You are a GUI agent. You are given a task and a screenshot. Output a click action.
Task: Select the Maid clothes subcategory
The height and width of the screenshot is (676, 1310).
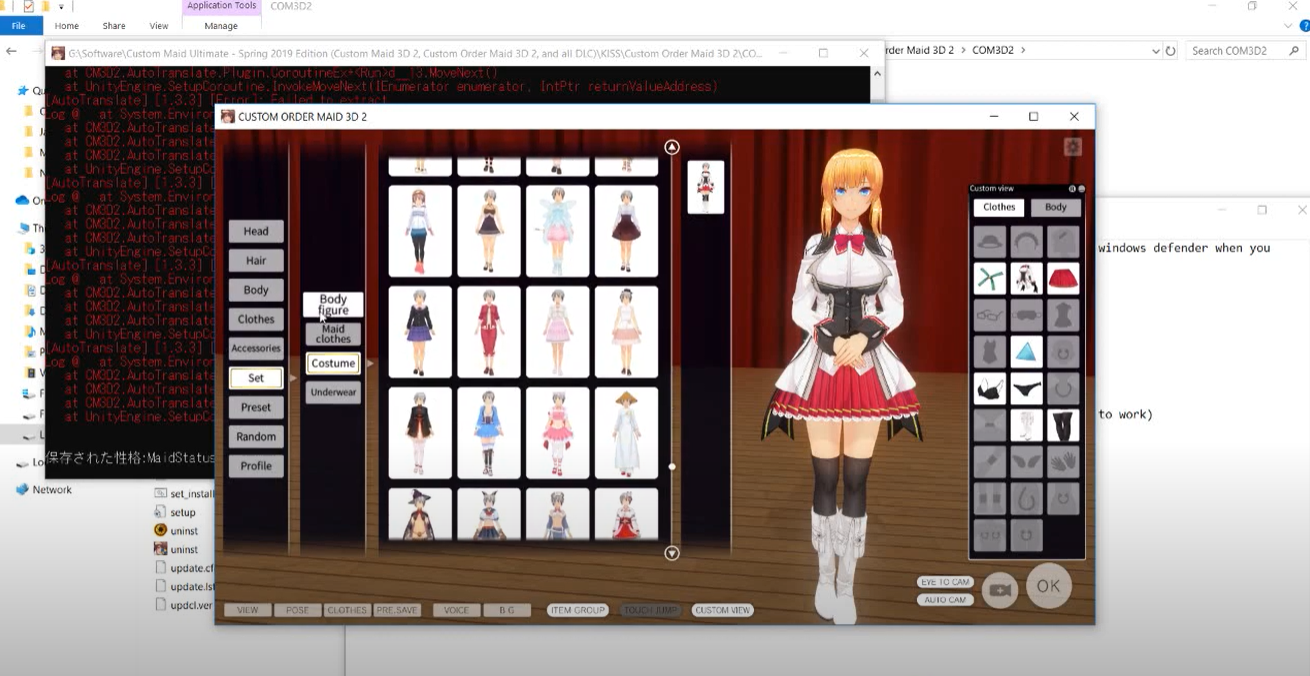(333, 334)
